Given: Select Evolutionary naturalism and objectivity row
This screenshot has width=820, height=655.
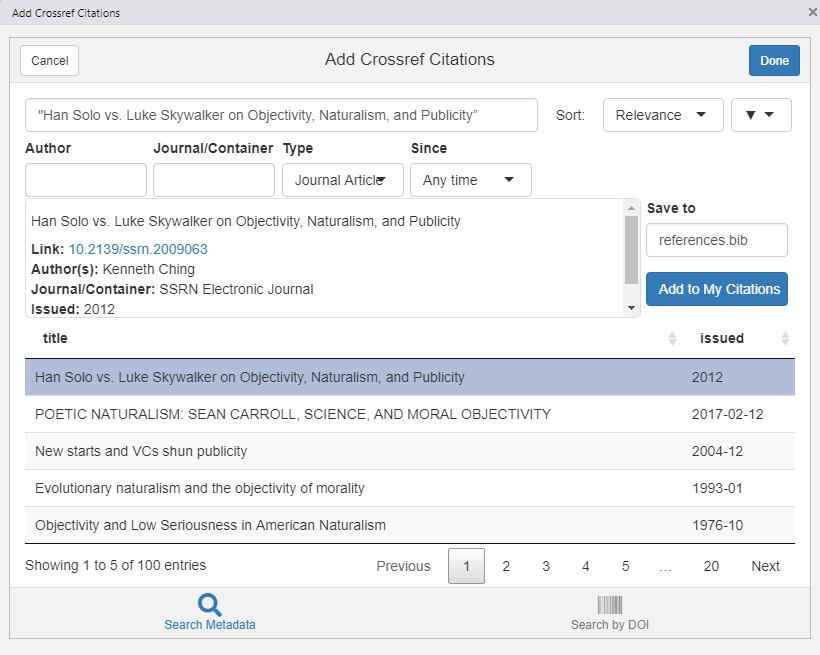Looking at the screenshot, I should point(200,488).
